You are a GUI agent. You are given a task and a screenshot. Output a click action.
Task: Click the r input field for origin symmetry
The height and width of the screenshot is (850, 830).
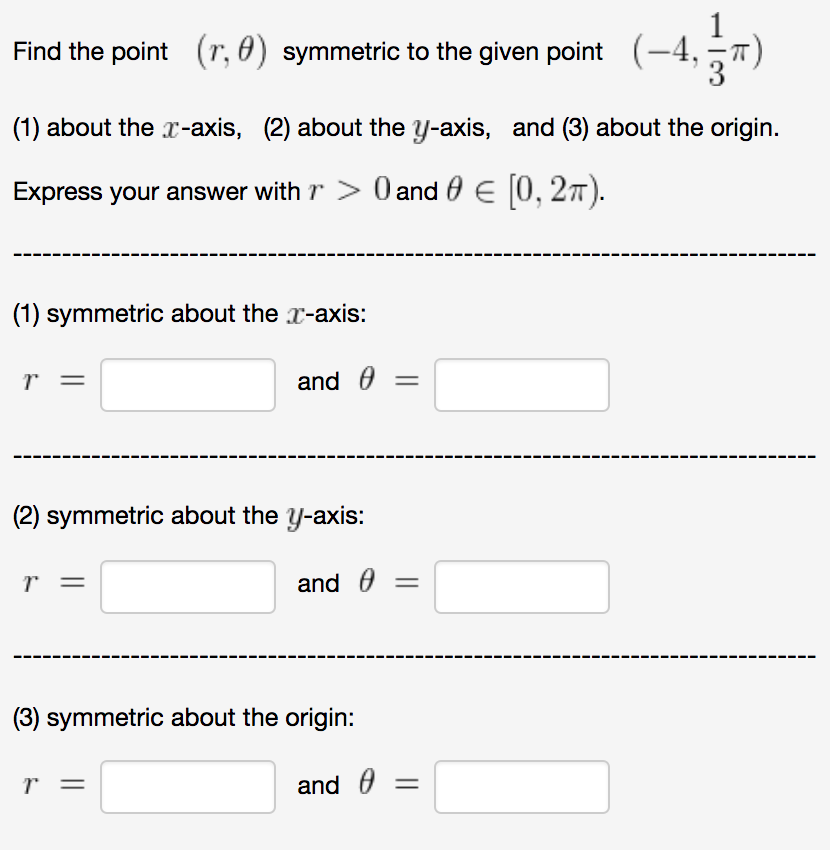(x=187, y=787)
